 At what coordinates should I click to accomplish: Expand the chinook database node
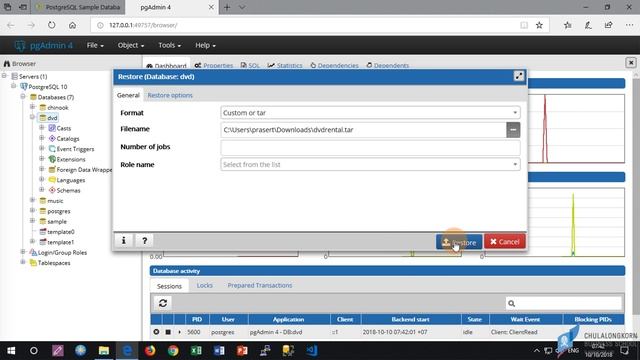point(33,107)
